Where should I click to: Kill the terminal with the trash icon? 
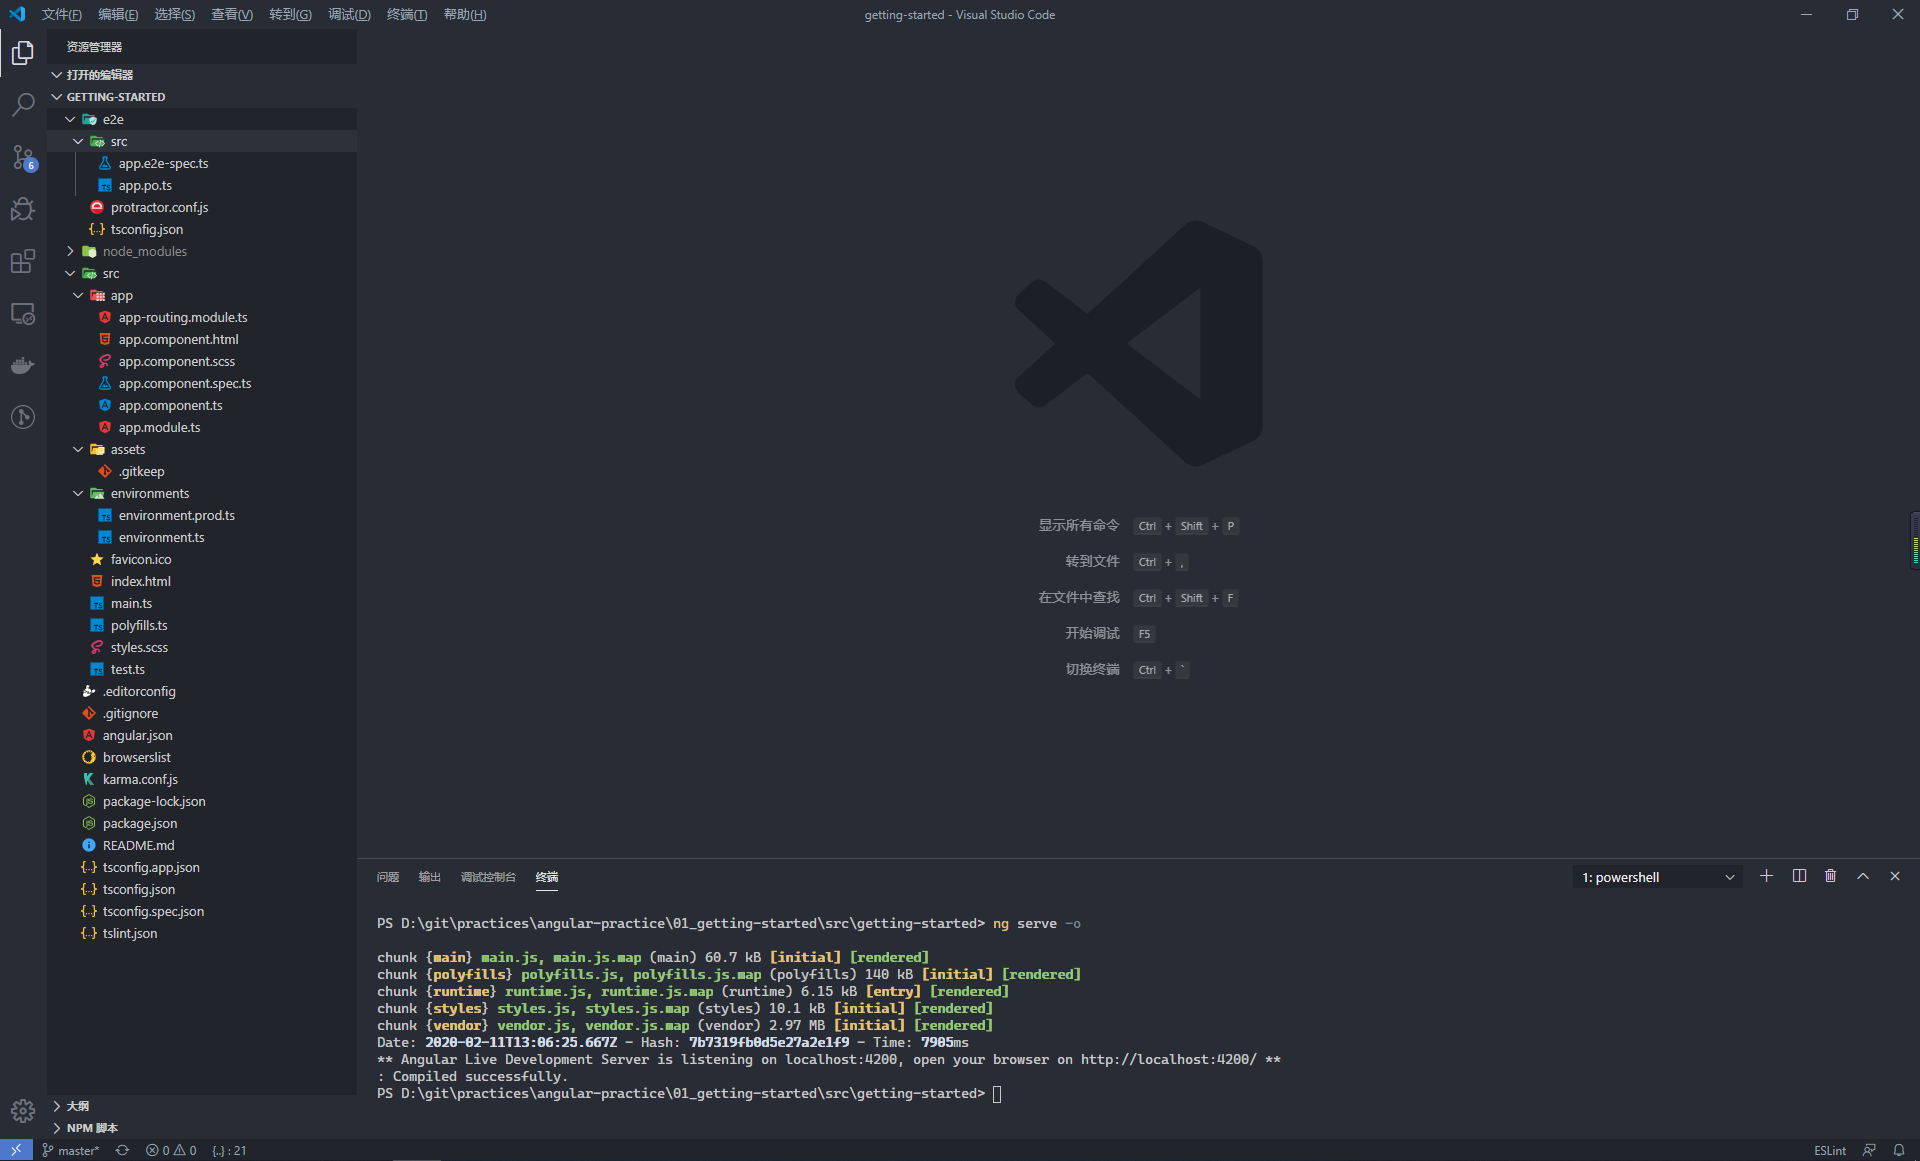(x=1831, y=876)
